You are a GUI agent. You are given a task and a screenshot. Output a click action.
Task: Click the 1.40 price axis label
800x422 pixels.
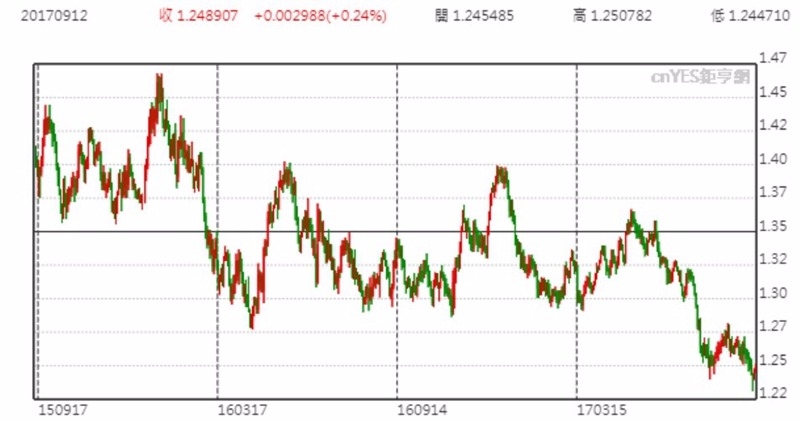coord(773,159)
